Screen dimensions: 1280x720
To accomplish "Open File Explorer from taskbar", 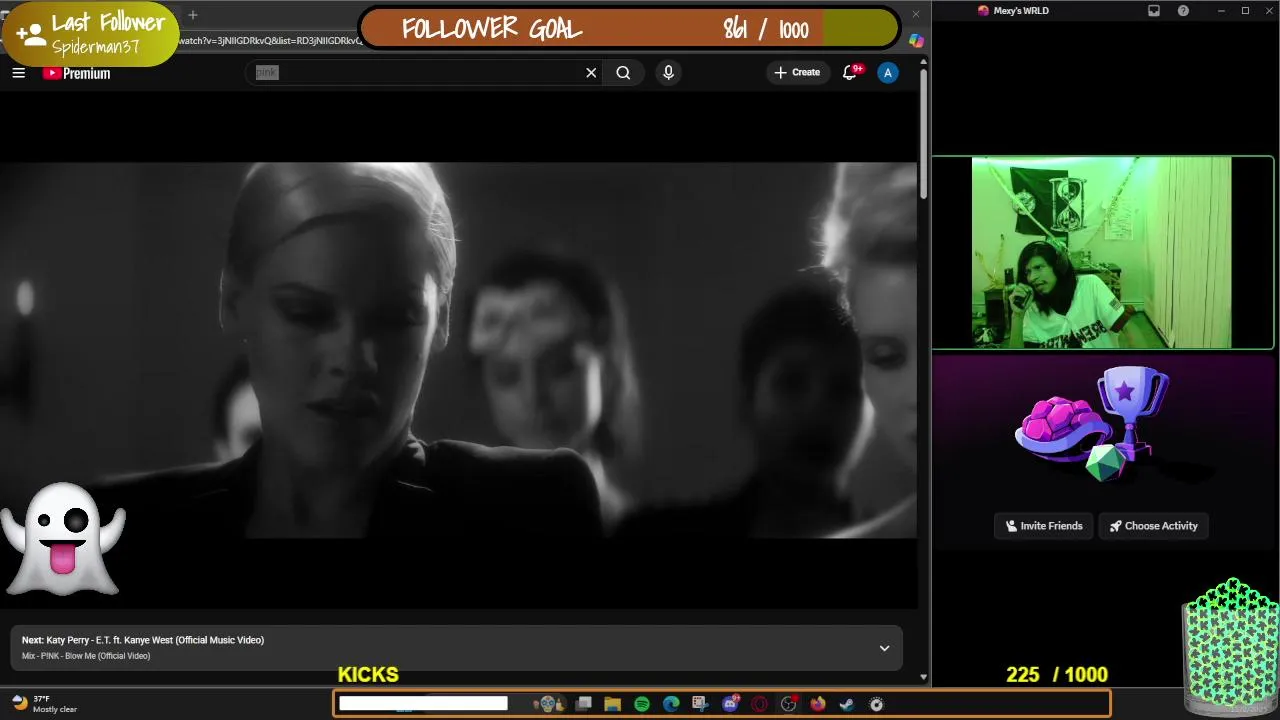I will click(613, 704).
